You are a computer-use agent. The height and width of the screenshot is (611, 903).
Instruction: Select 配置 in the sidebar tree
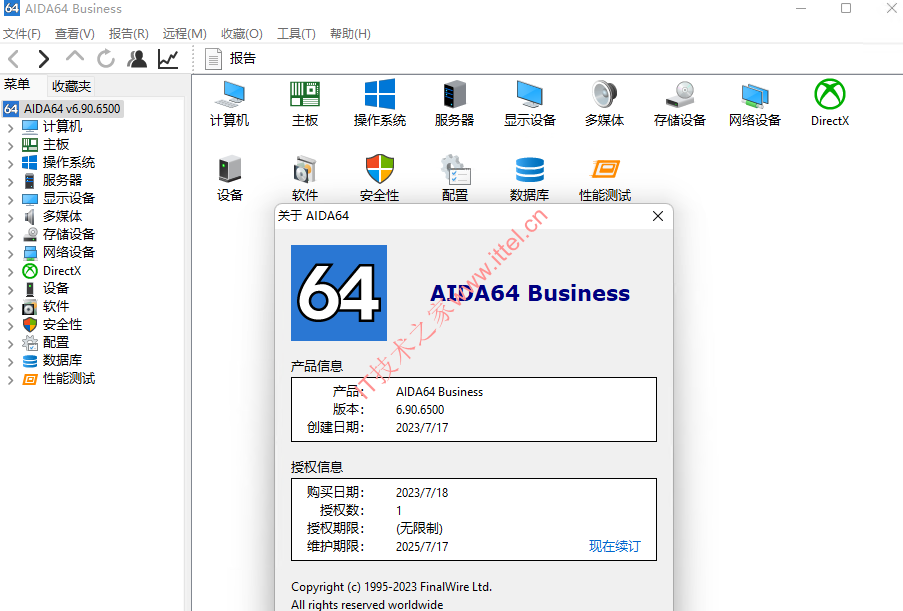pos(55,343)
